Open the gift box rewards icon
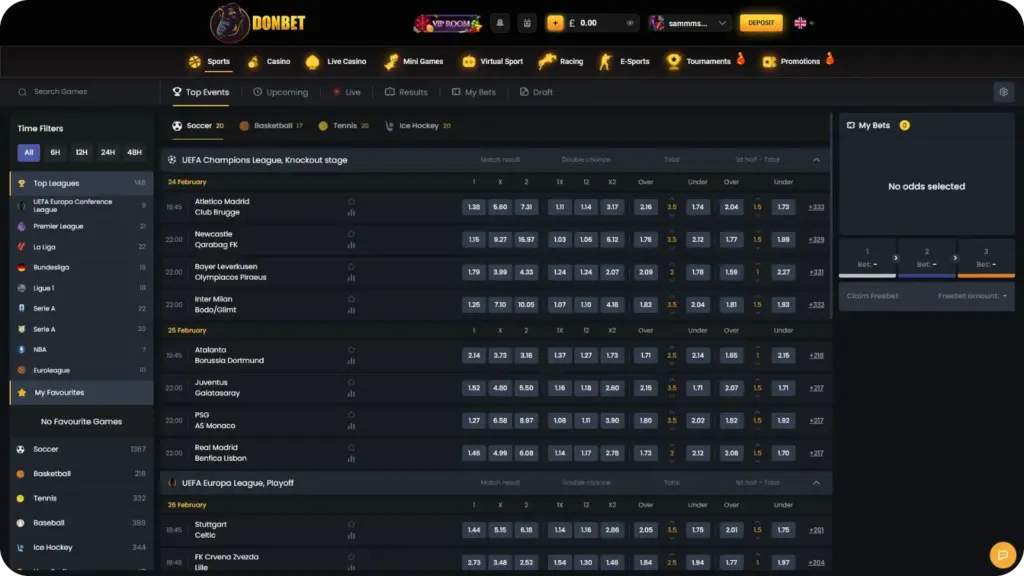Image resolution: width=1024 pixels, height=576 pixels. (x=527, y=23)
